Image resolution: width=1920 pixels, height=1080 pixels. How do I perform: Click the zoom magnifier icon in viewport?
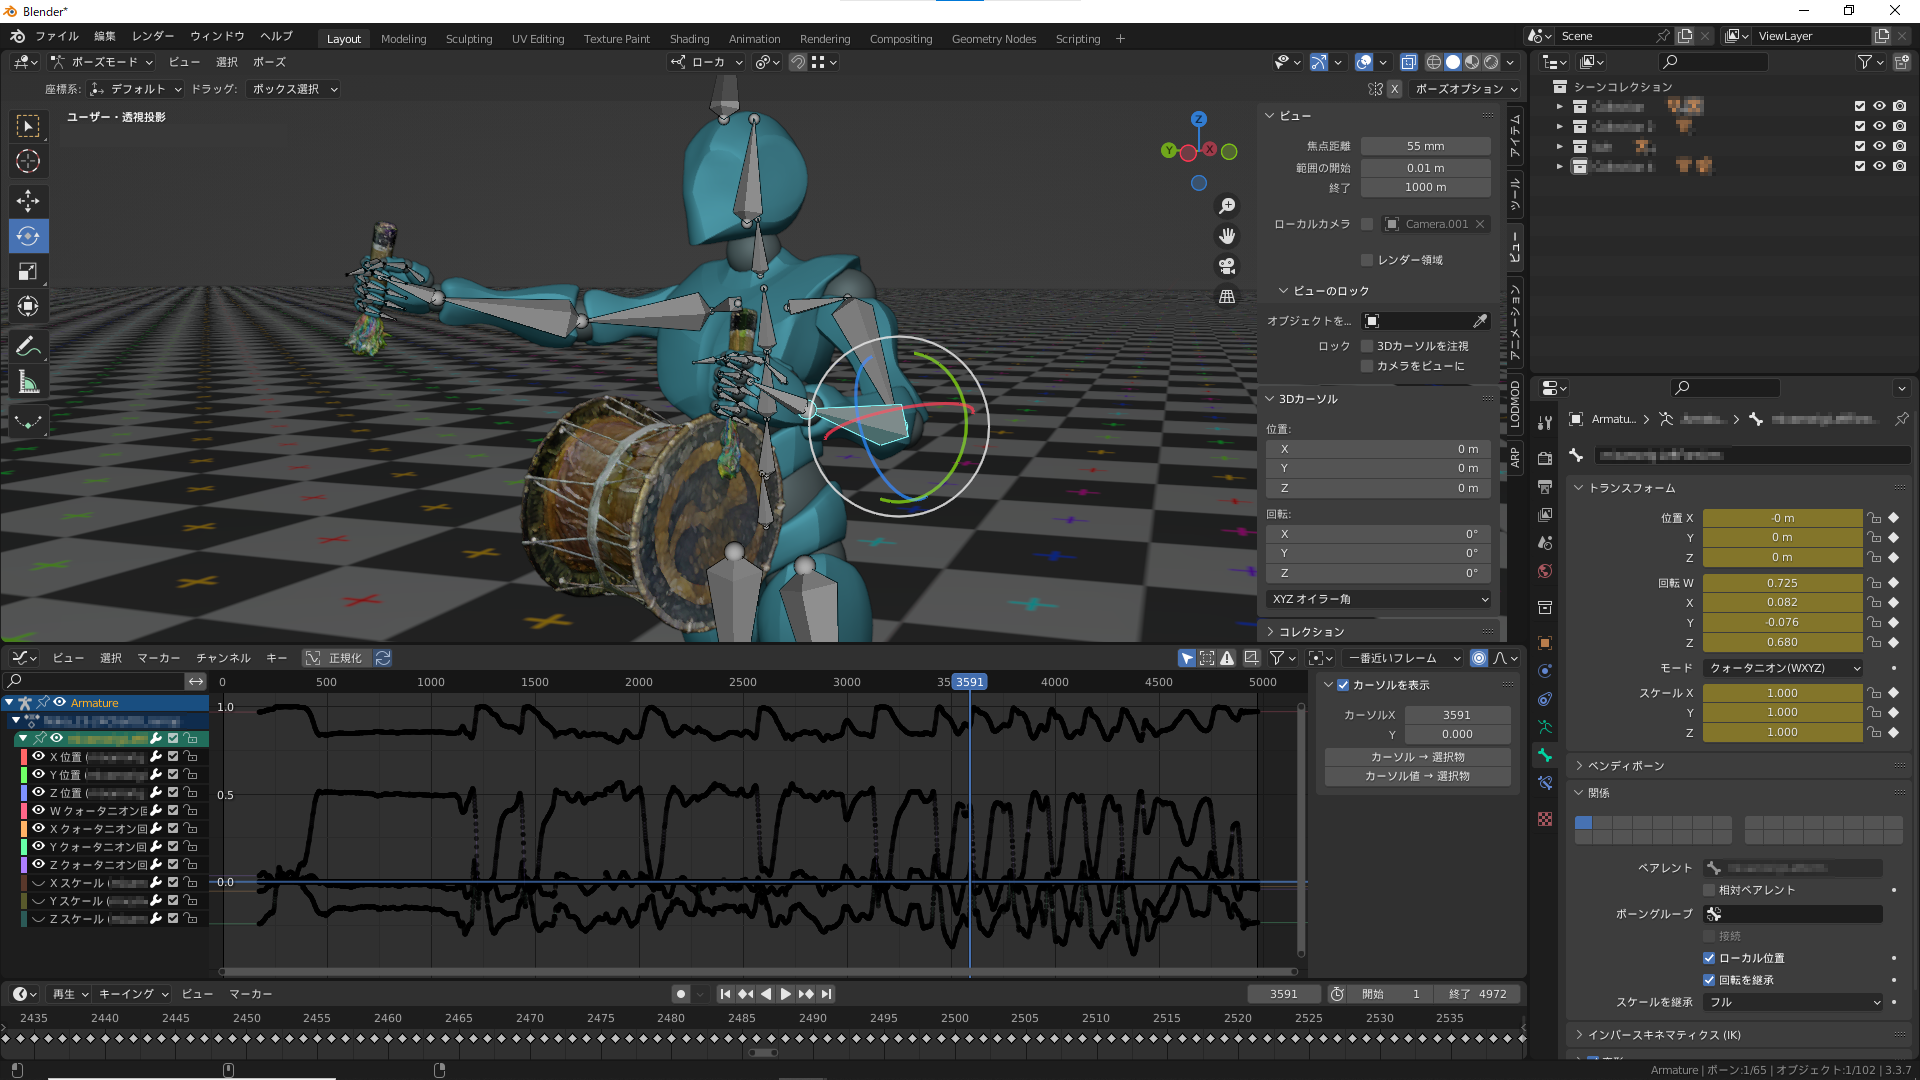tap(1227, 206)
